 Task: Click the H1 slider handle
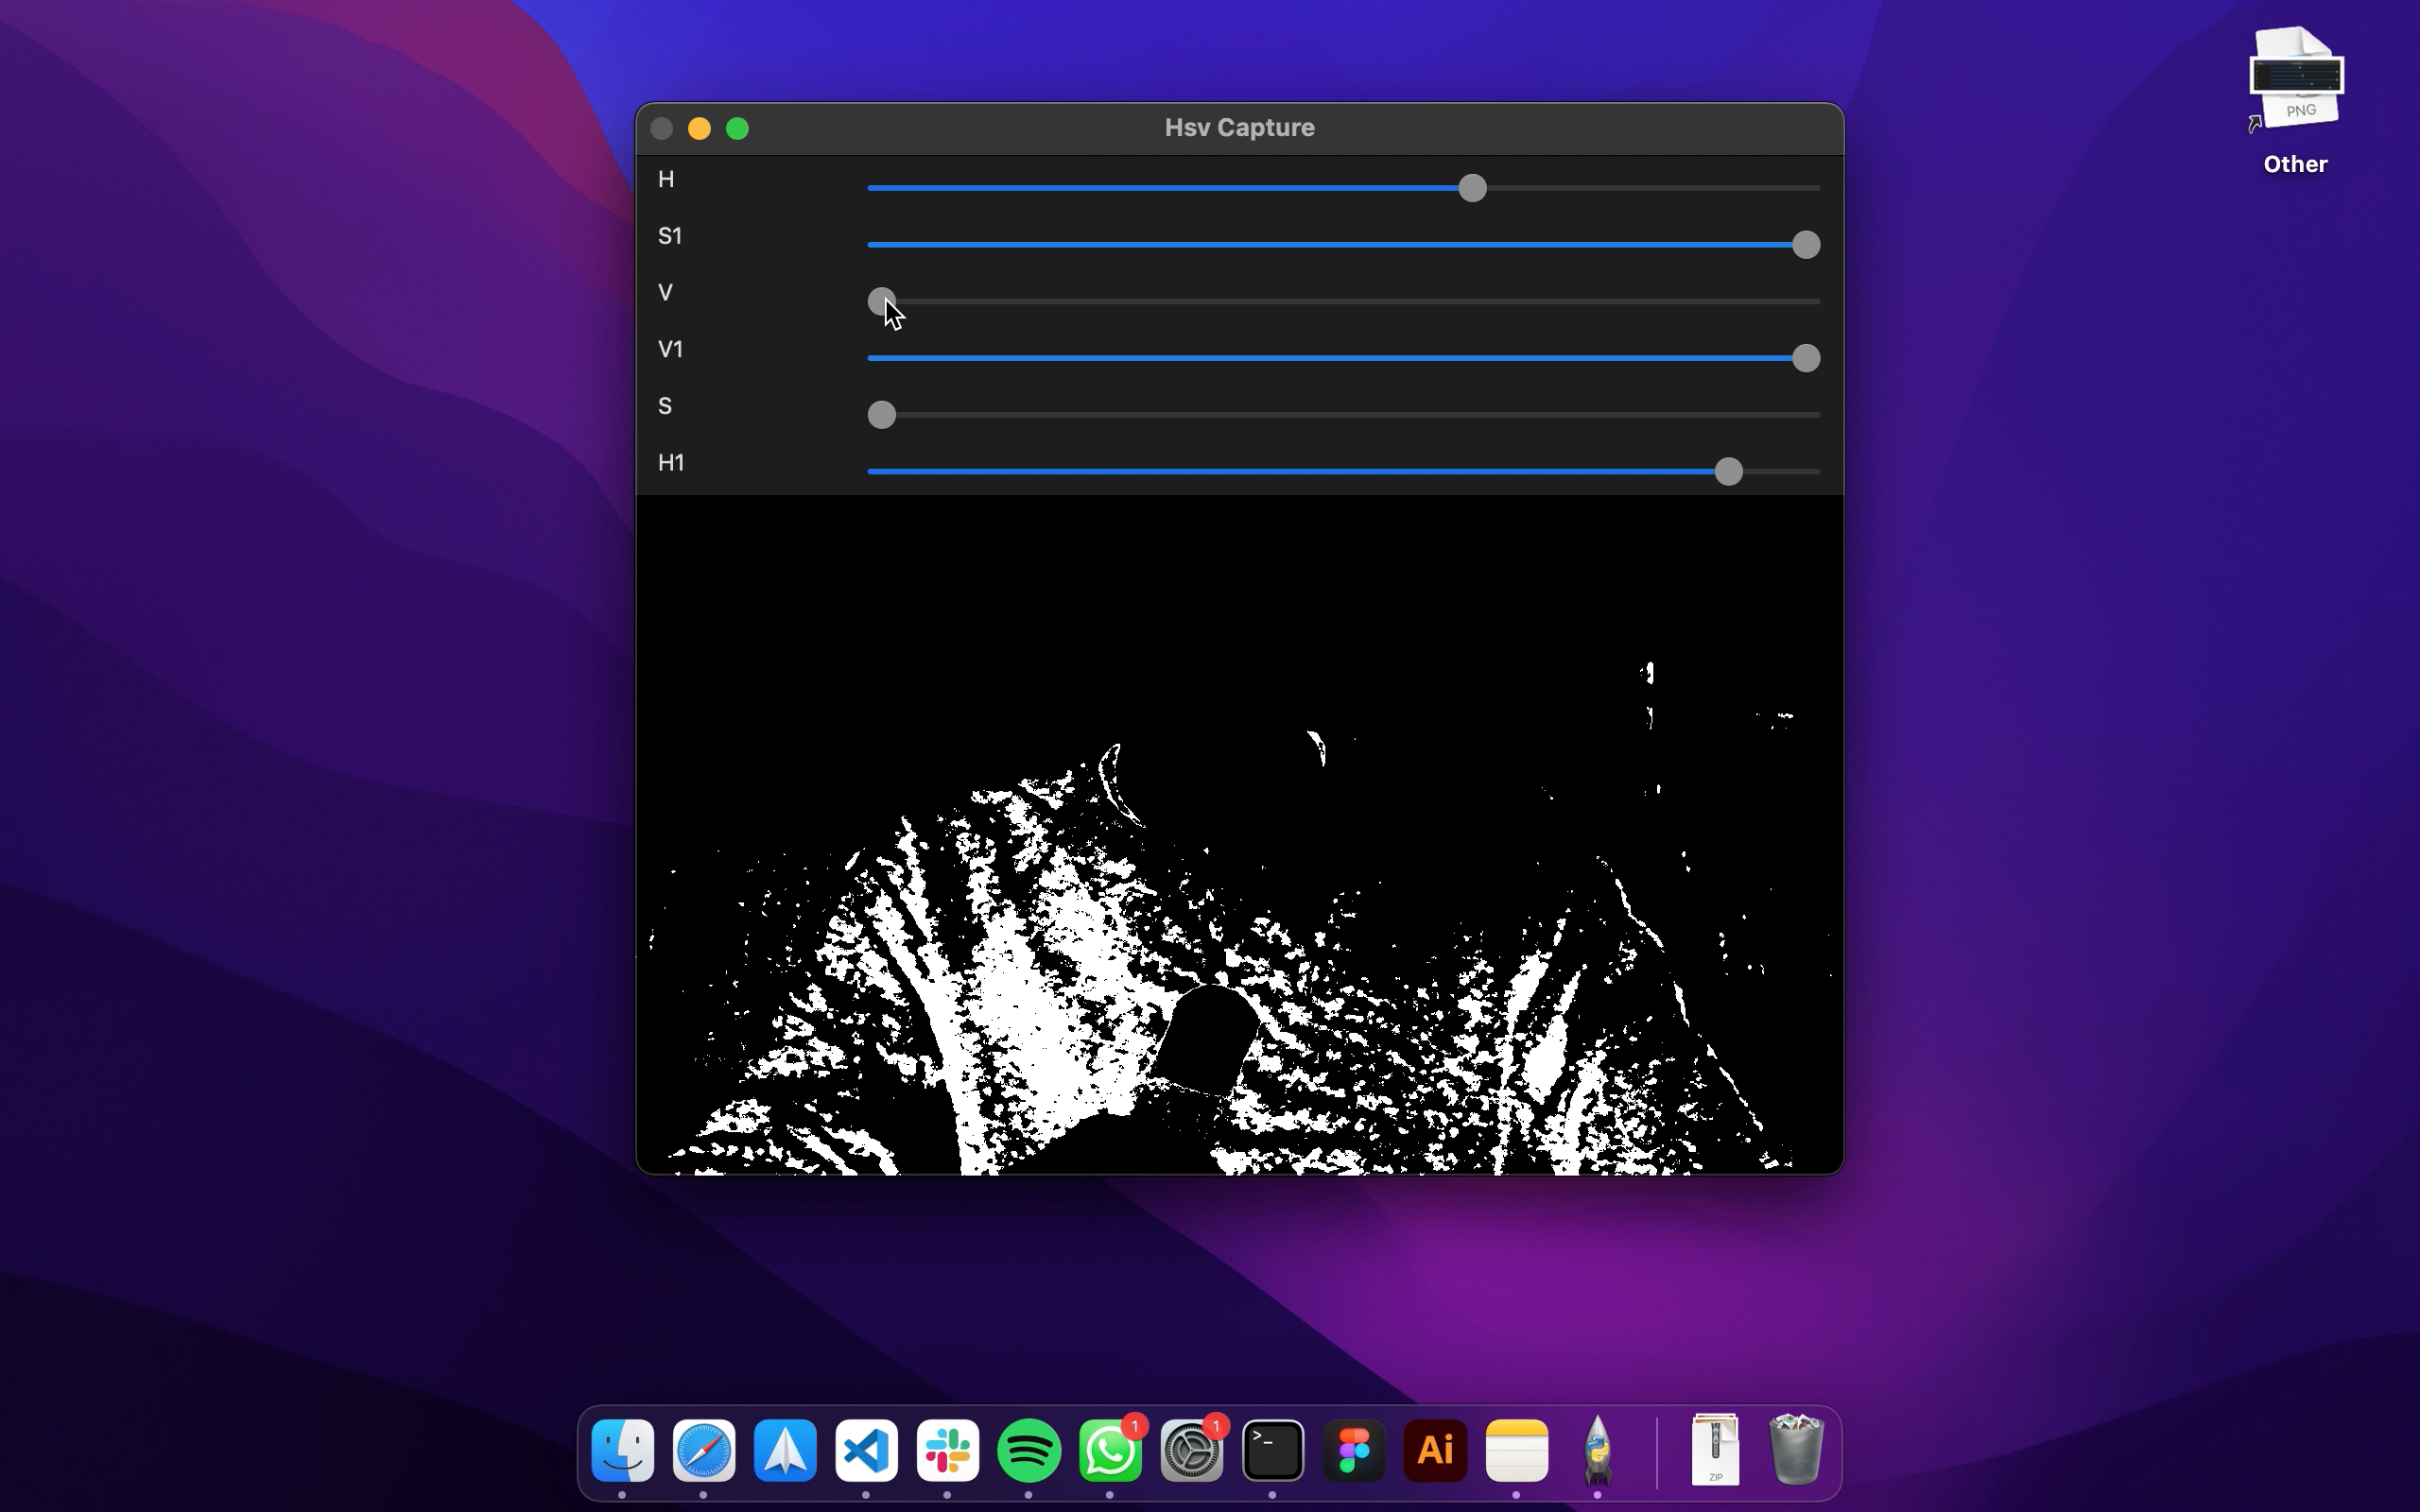(1728, 471)
